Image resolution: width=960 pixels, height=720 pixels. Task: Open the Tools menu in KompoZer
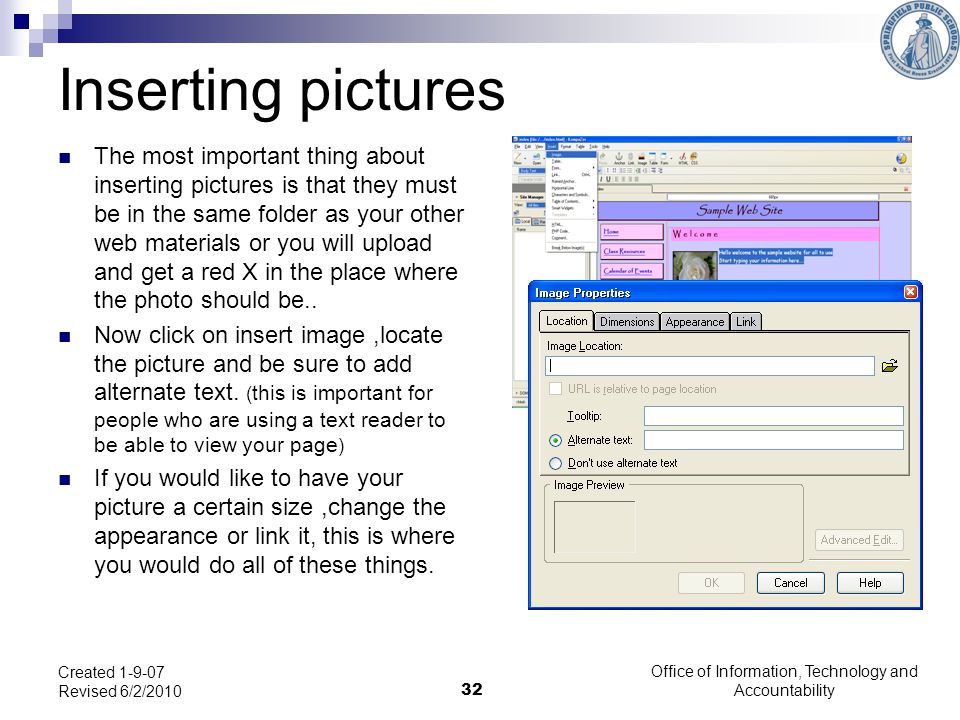593,147
